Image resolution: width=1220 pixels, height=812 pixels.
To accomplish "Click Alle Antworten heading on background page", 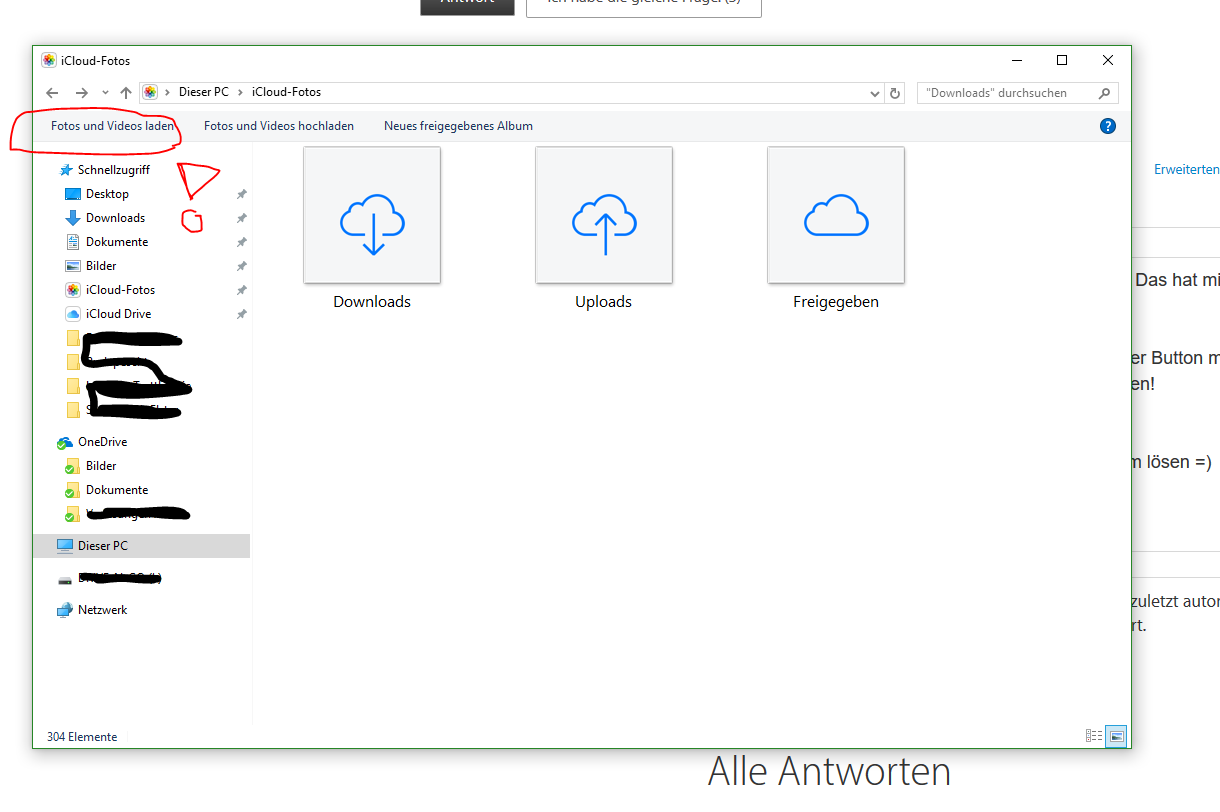I will [829, 772].
